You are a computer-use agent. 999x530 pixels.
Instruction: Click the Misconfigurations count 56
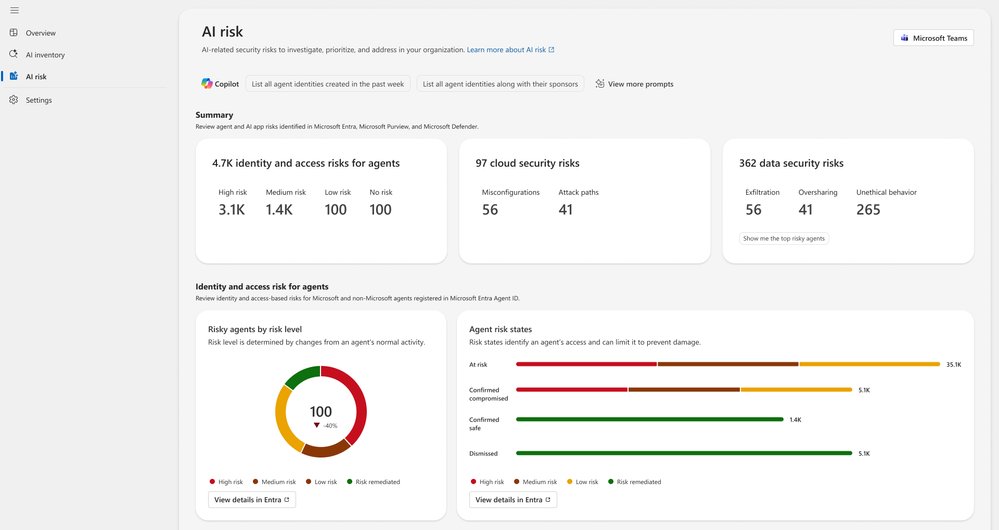pos(490,210)
